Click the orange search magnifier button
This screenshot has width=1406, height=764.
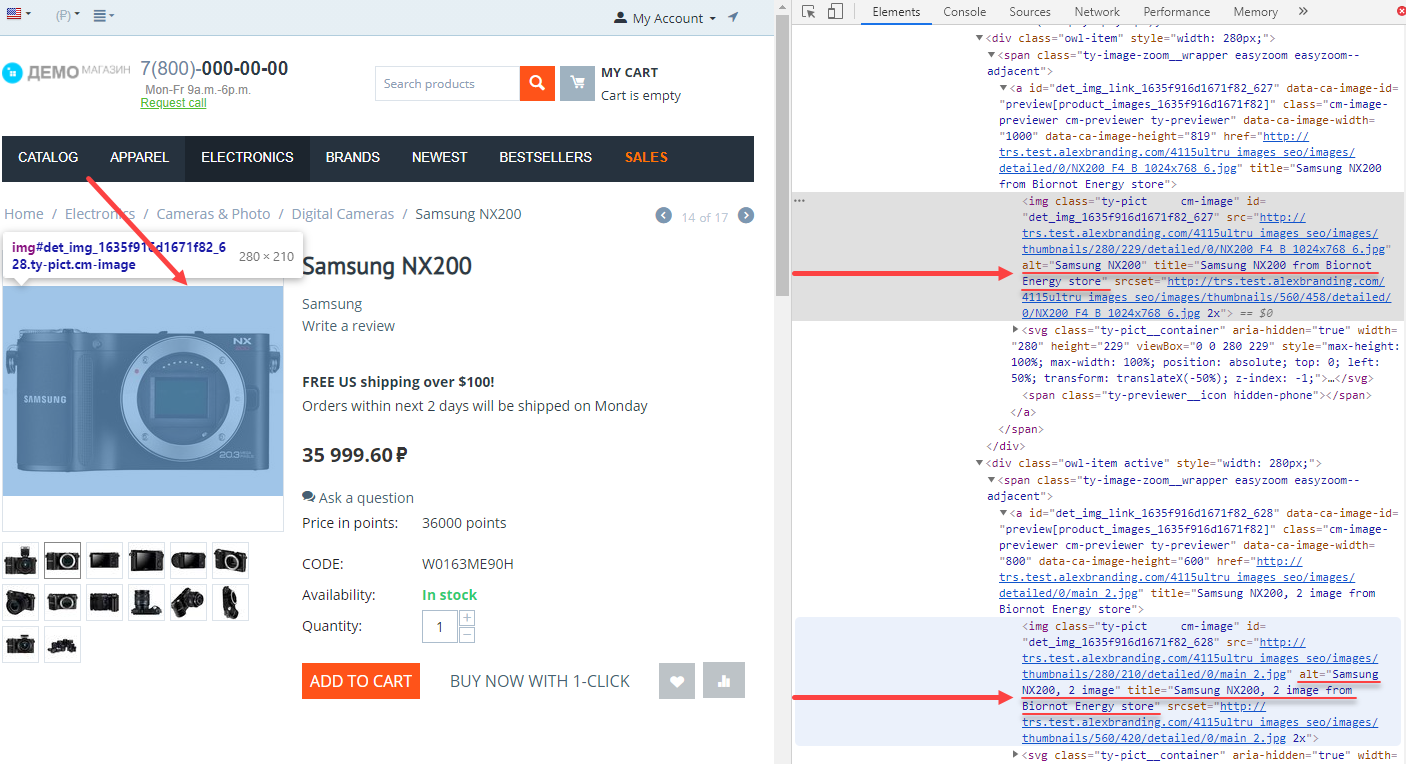[x=537, y=84]
